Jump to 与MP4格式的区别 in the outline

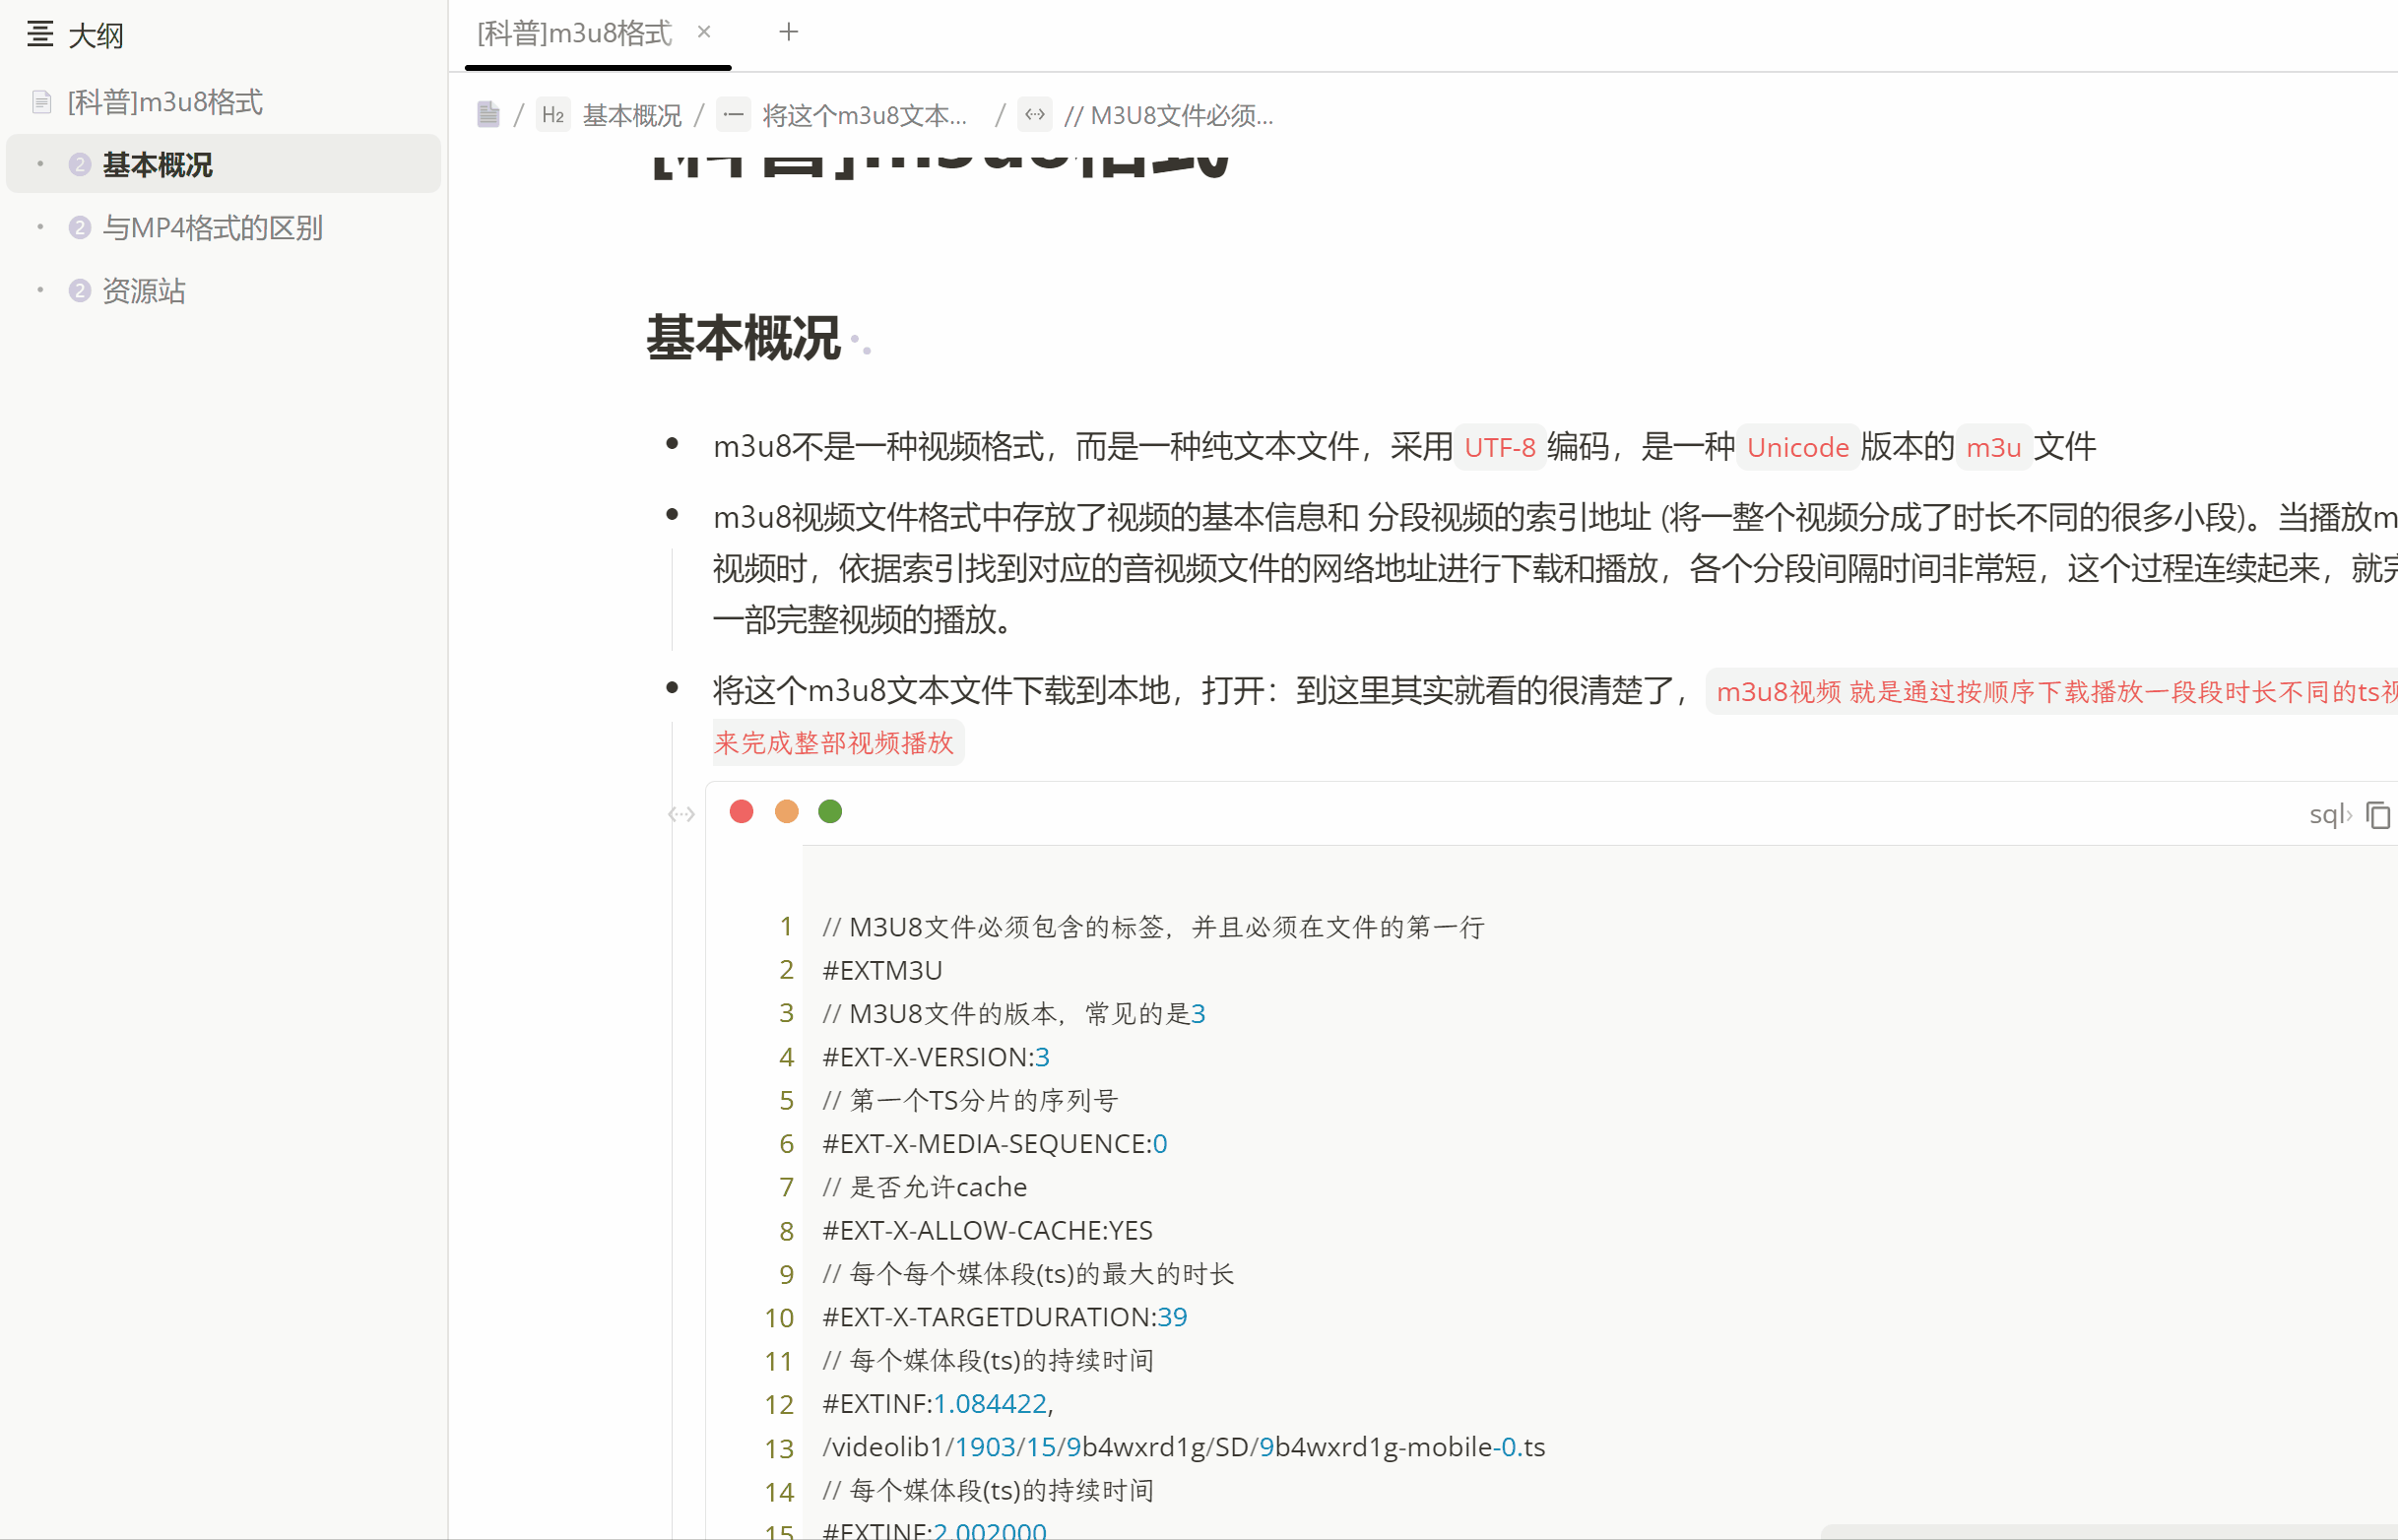click(x=212, y=228)
